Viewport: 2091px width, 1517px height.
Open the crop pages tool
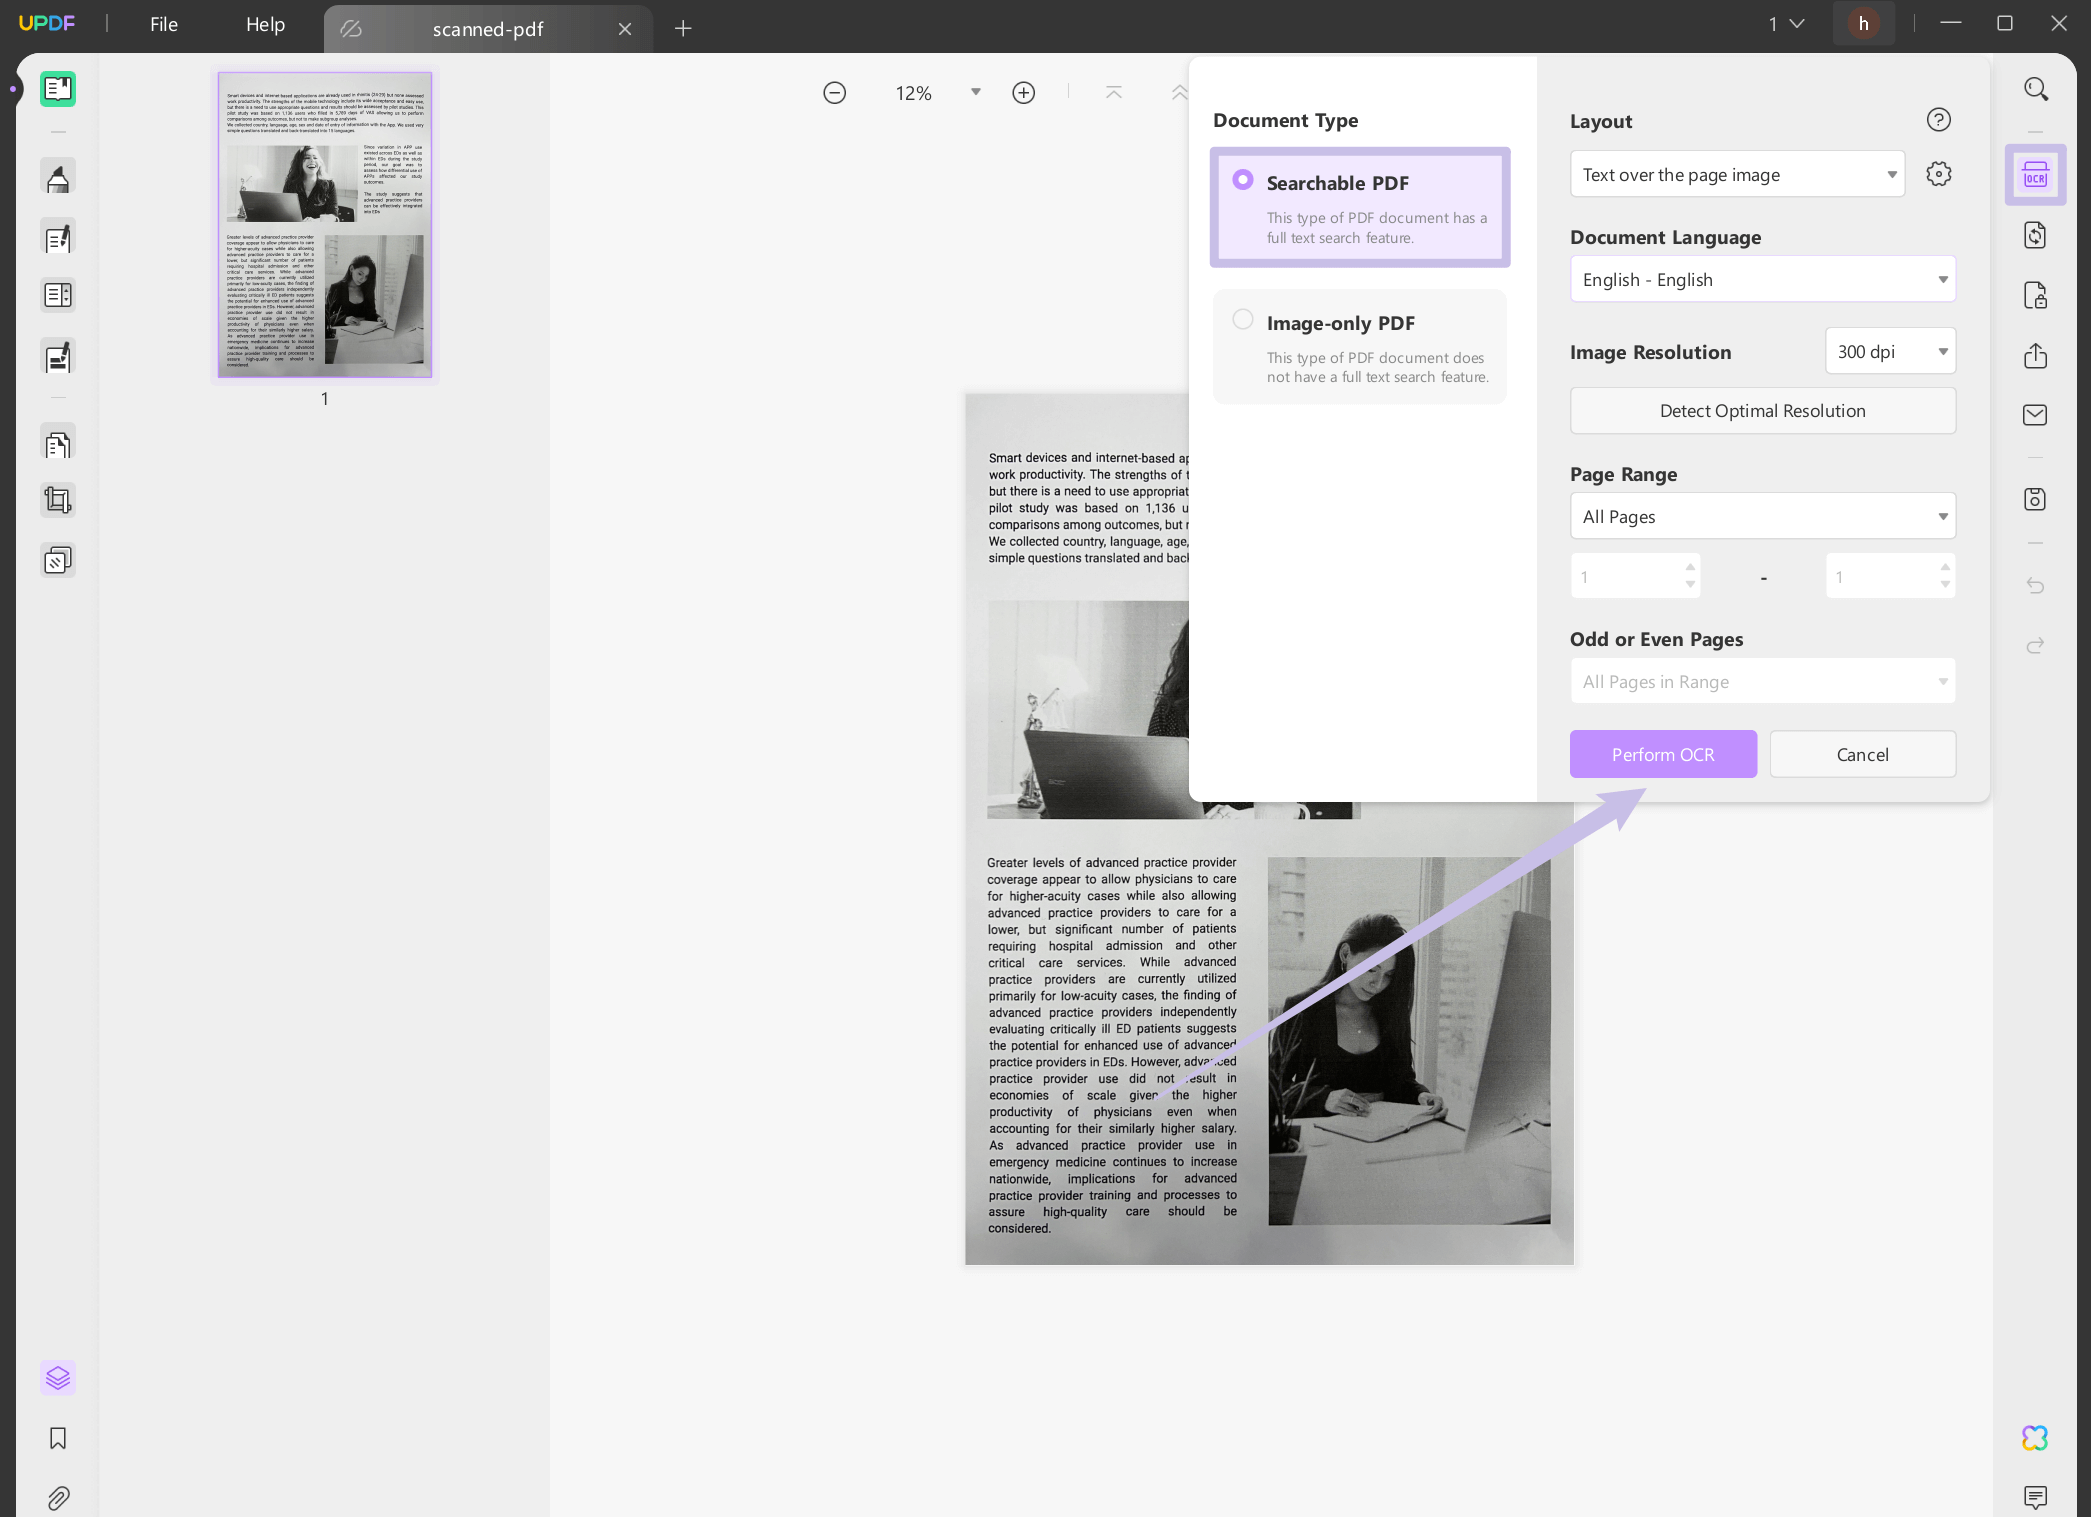[x=58, y=500]
